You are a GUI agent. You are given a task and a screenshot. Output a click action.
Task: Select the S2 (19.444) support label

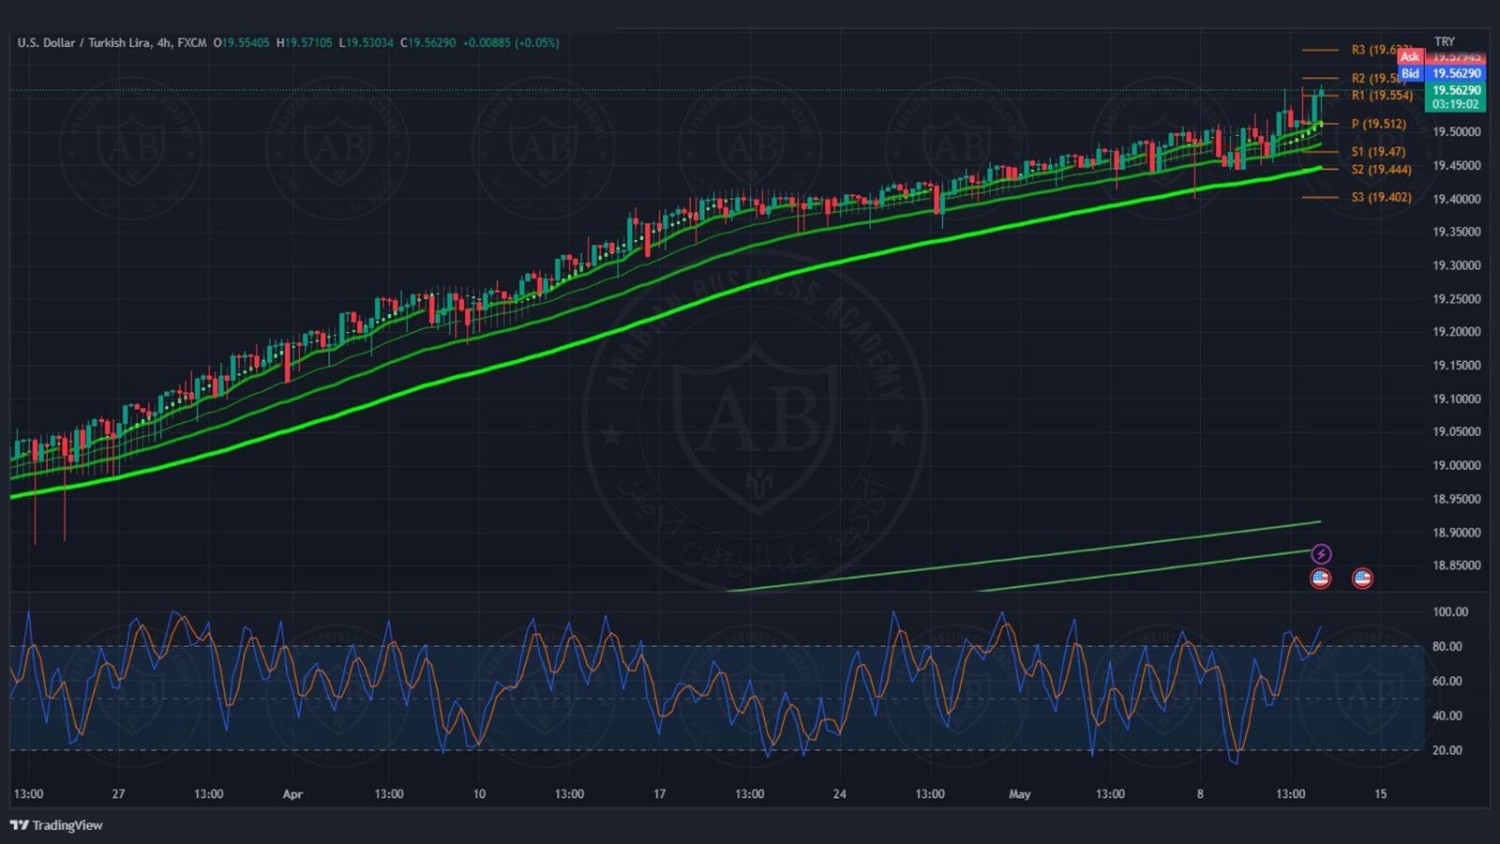pos(1382,170)
